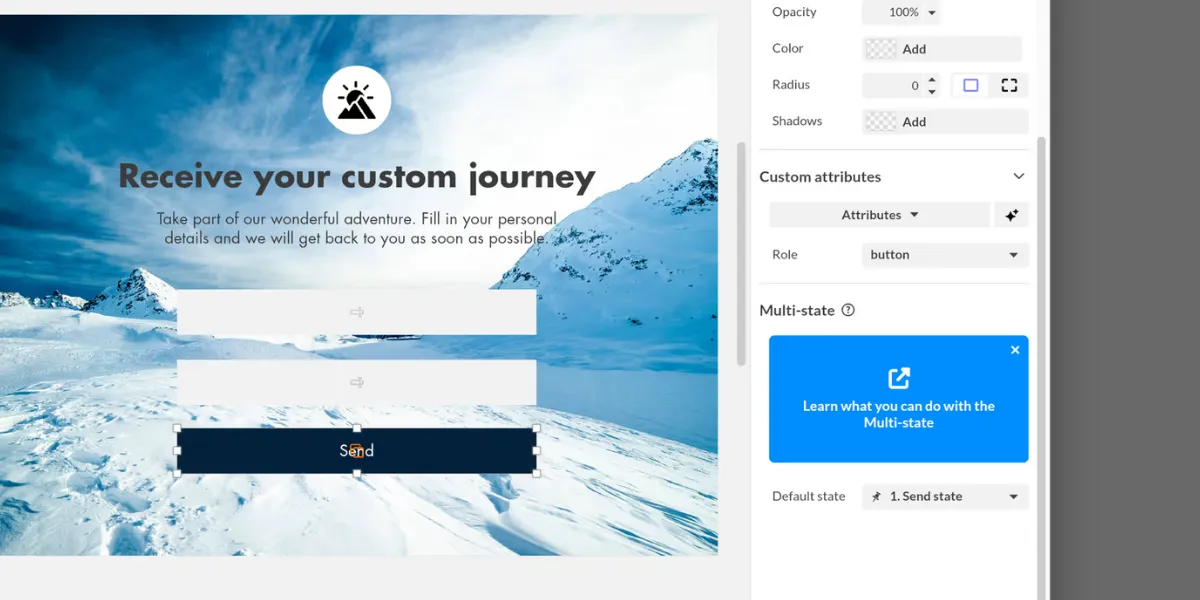Click the mountain sun logo icon
The height and width of the screenshot is (600, 1200).
click(357, 100)
